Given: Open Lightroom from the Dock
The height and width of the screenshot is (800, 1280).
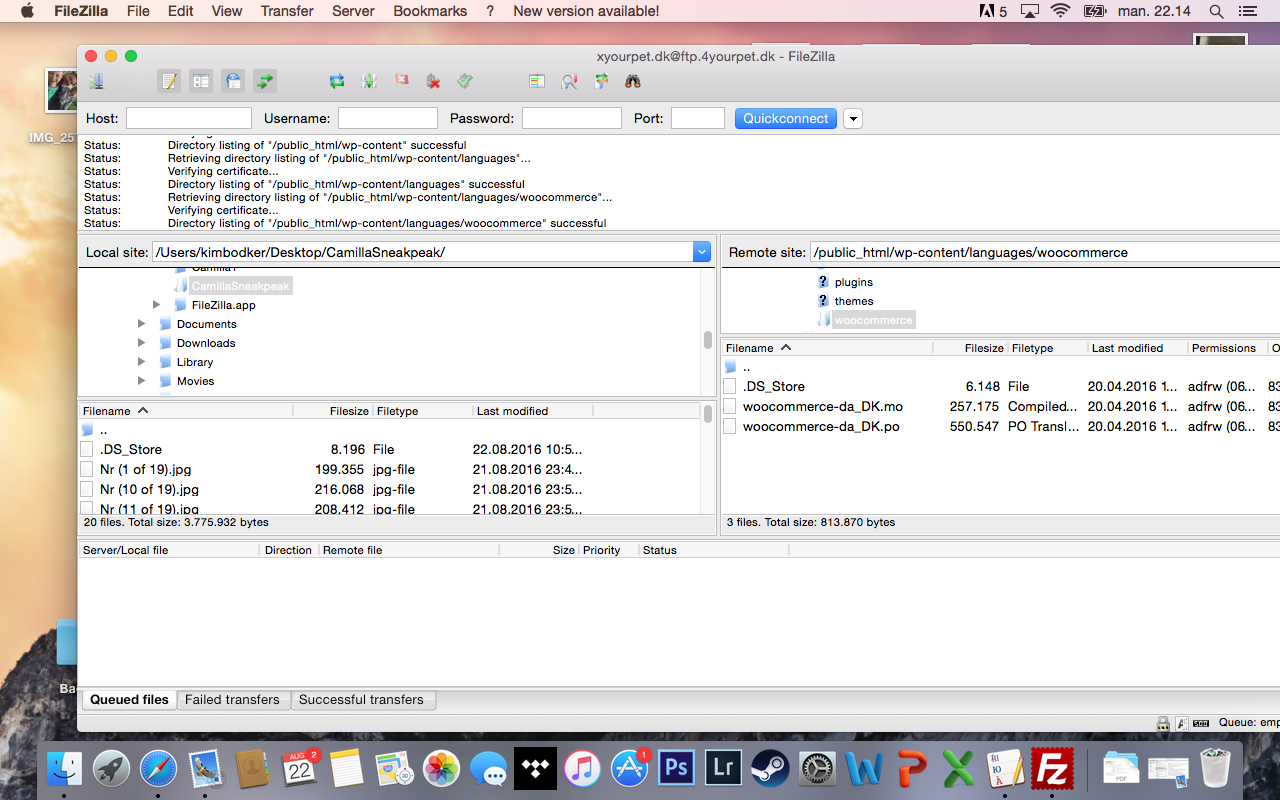Looking at the screenshot, I should click(x=723, y=768).
